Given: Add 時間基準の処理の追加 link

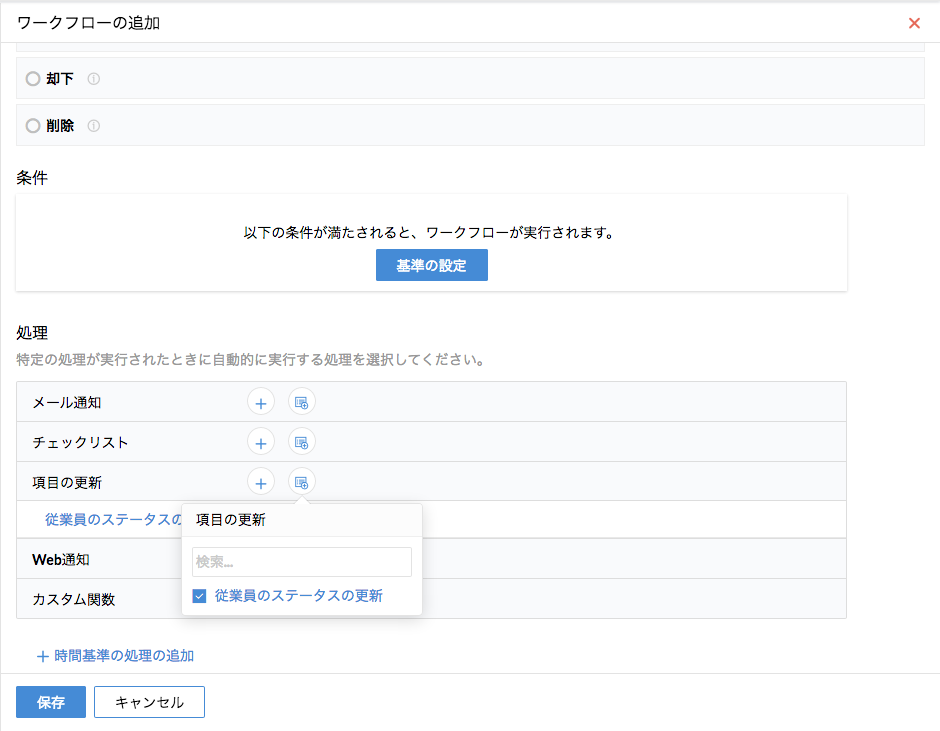Looking at the screenshot, I should click(x=115, y=656).
